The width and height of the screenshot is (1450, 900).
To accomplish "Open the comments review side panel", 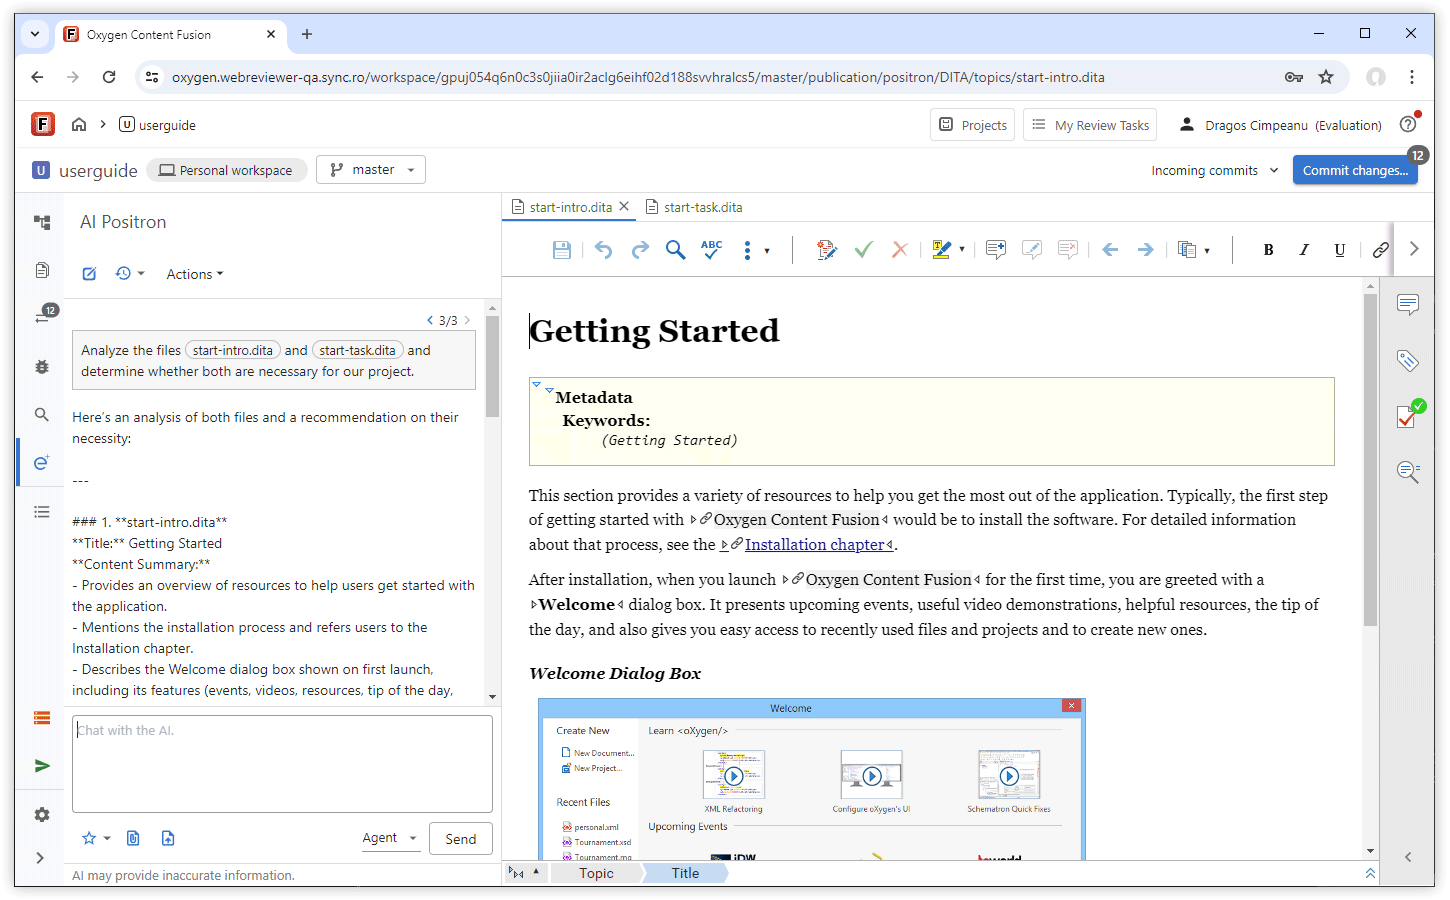I will click(x=1408, y=305).
